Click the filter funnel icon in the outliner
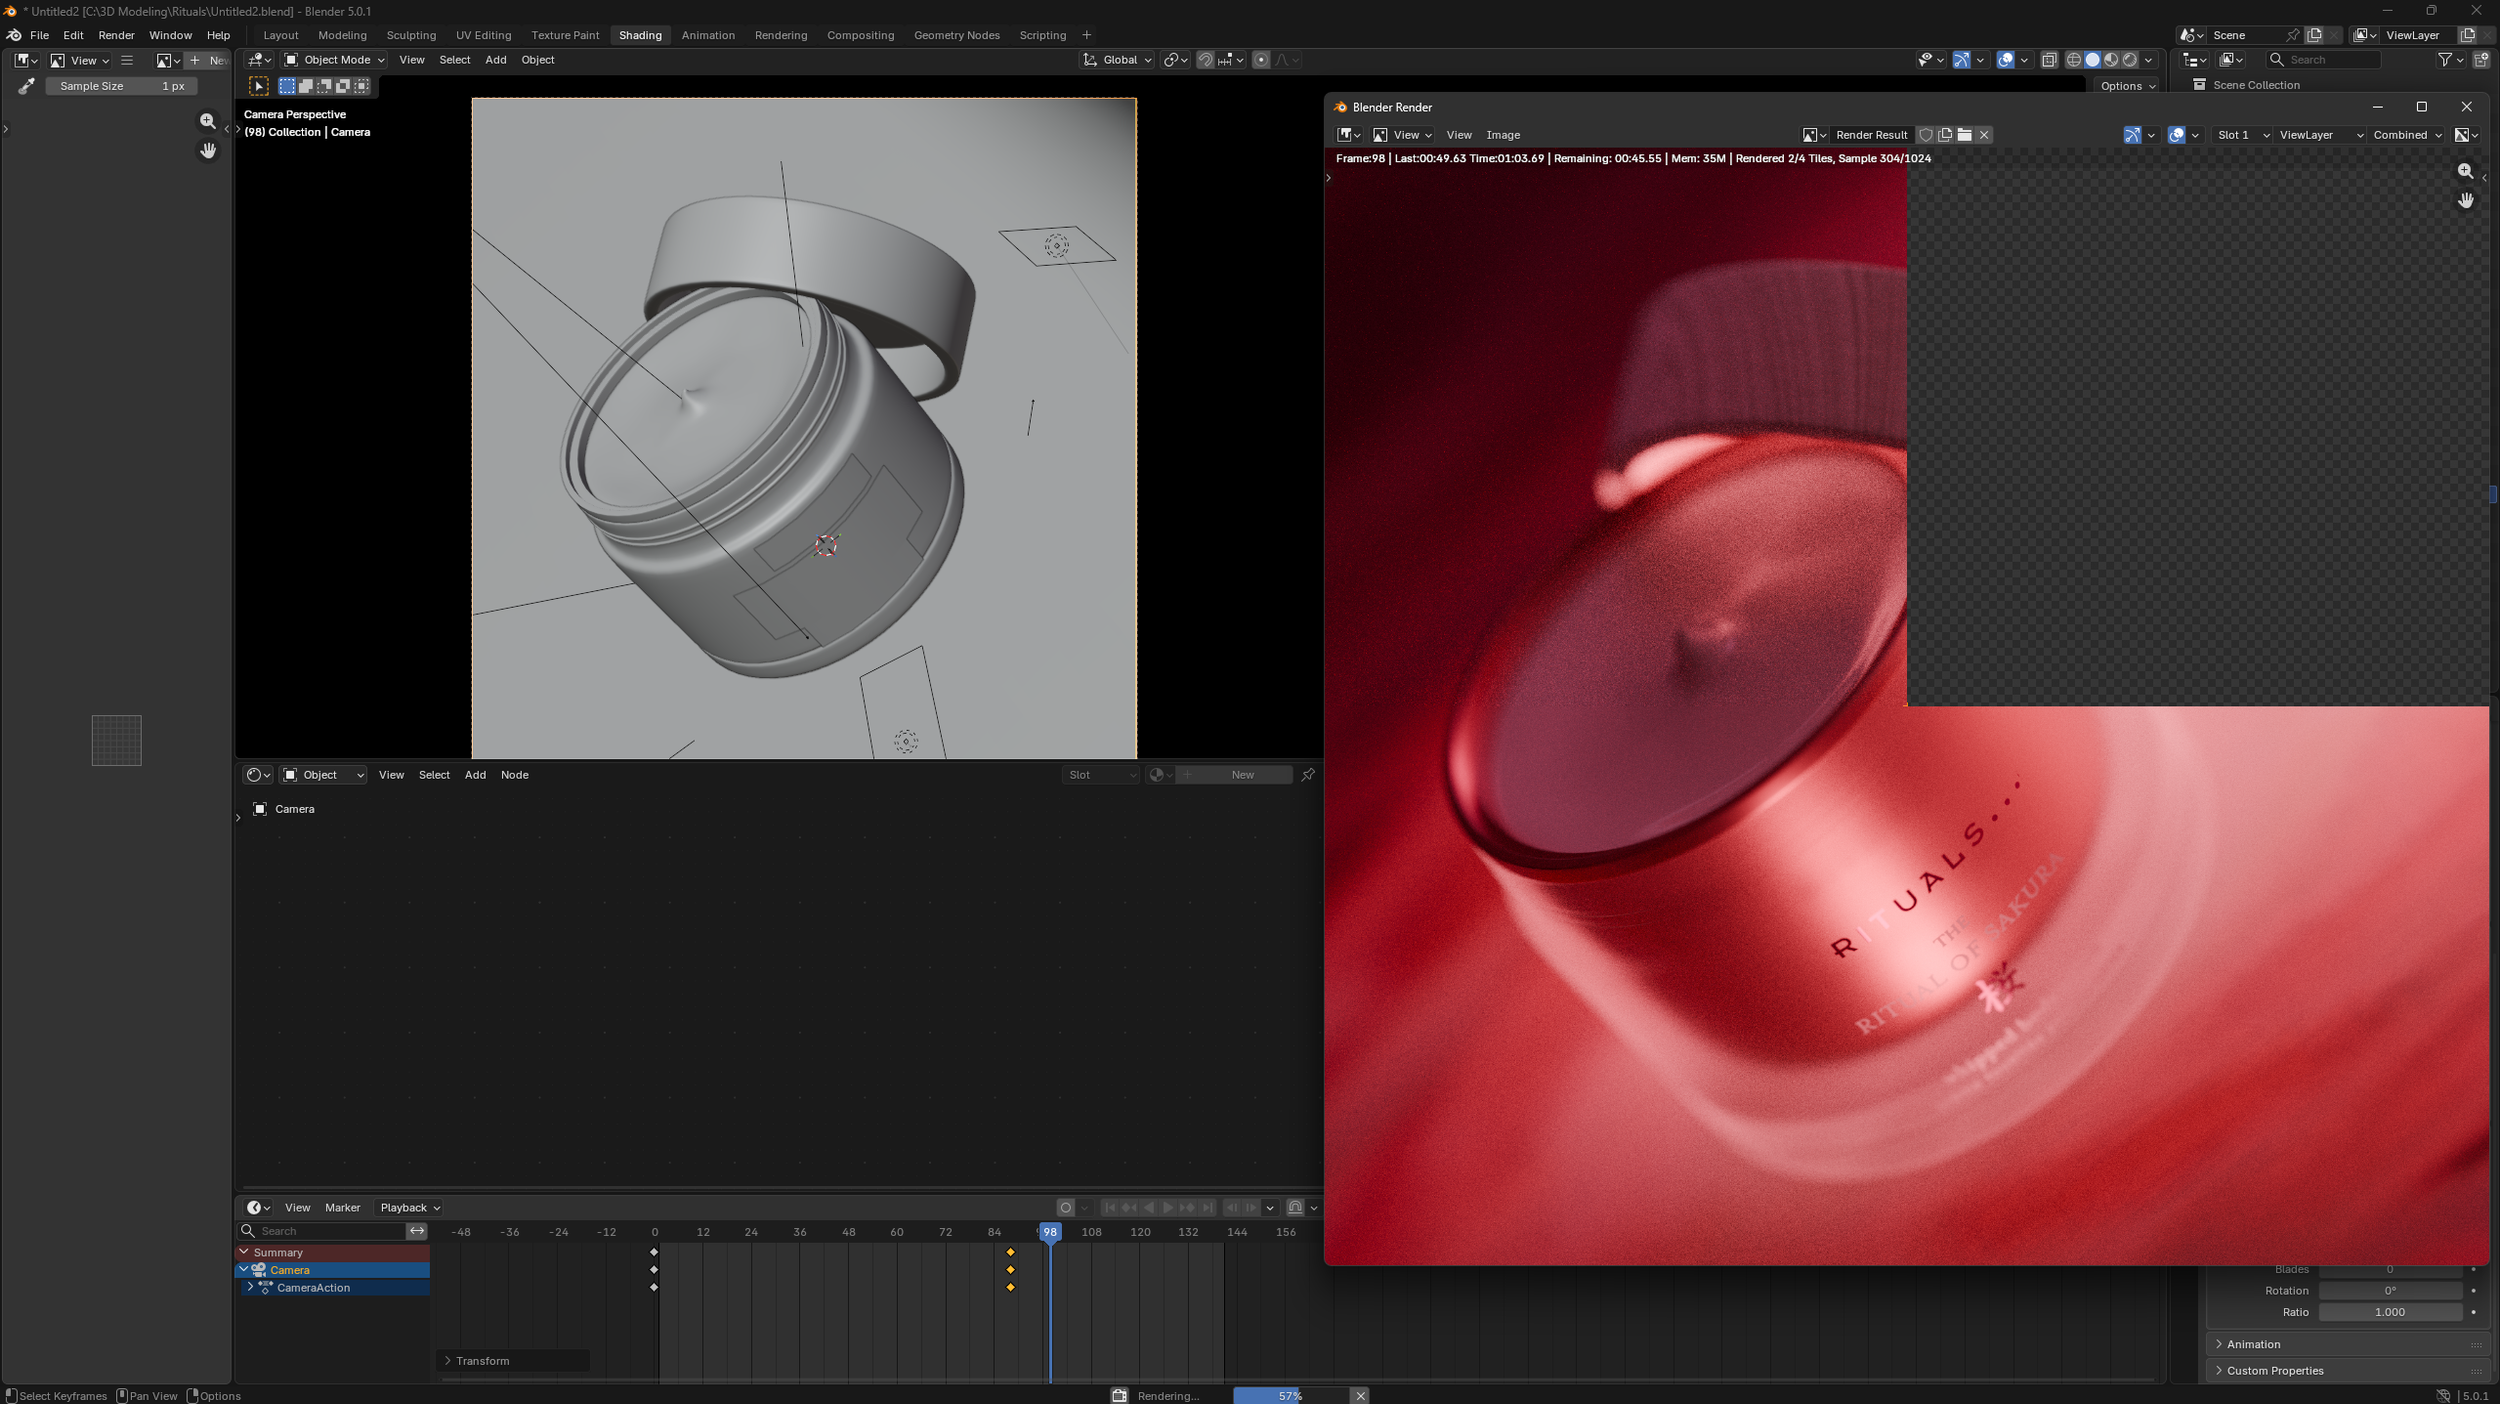 (2446, 60)
